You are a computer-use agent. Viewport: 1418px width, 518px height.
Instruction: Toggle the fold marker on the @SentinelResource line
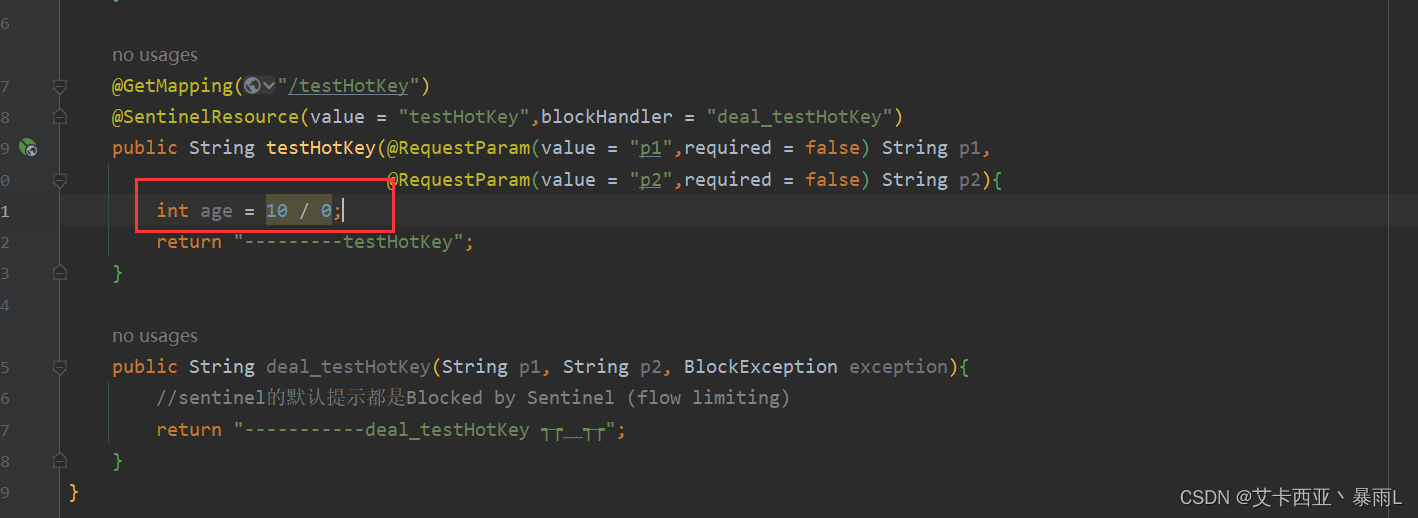60,117
